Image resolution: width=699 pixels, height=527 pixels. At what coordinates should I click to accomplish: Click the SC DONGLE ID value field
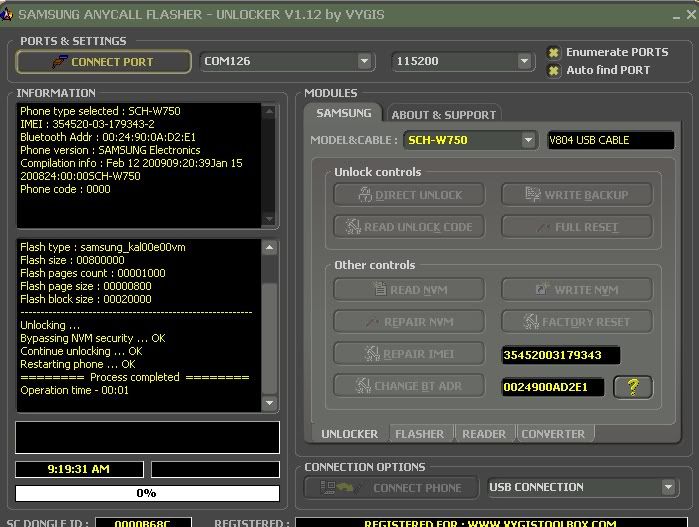click(x=144, y=523)
